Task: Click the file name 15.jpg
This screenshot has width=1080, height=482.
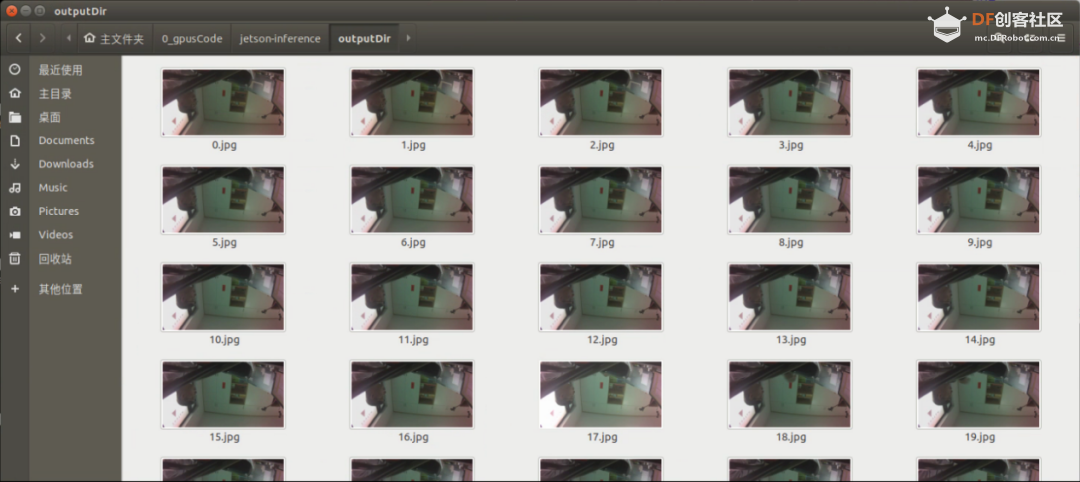Action: pos(224,437)
